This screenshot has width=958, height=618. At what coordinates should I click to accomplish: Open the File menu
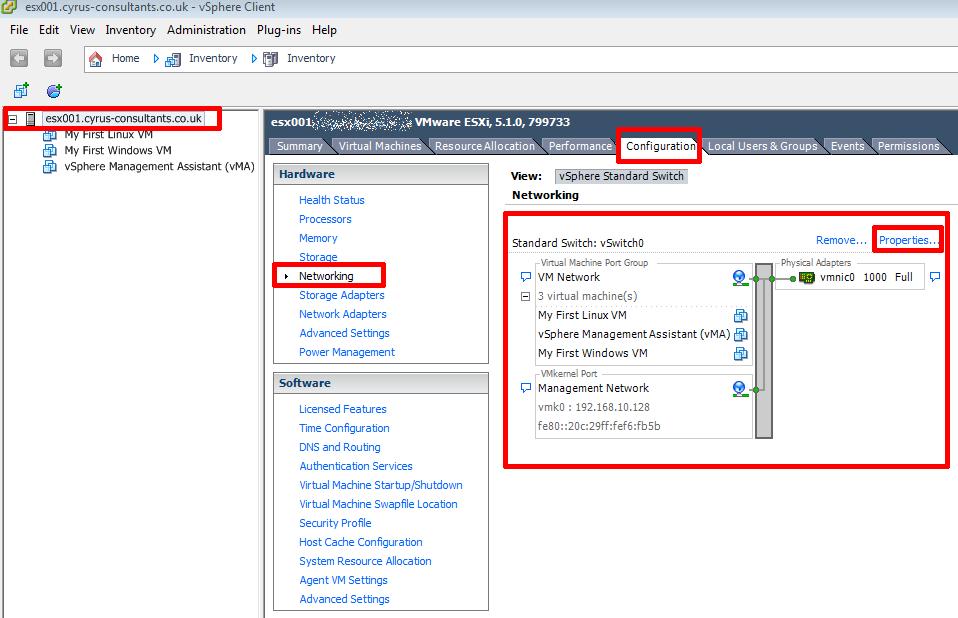point(19,30)
